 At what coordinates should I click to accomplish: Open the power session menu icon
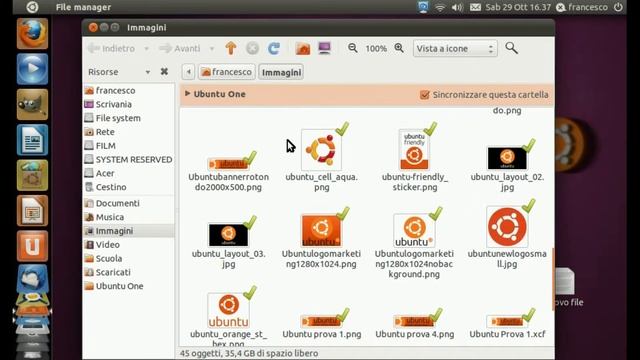pos(618,7)
